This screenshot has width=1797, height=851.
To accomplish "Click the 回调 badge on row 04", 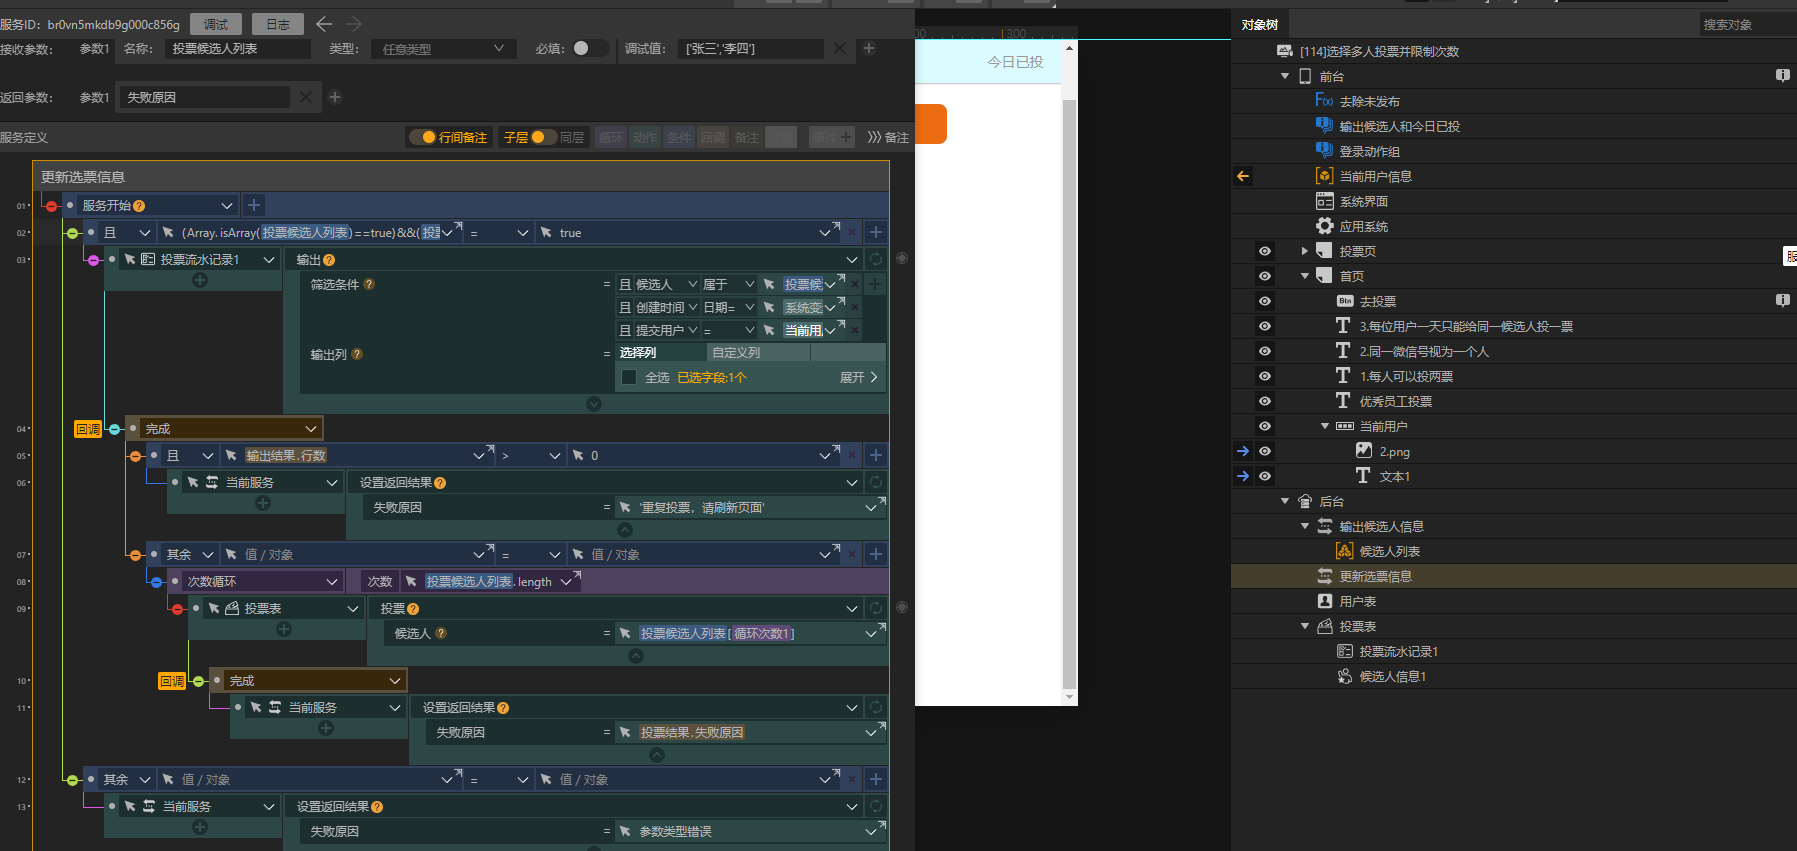I will pyautogui.click(x=88, y=429).
